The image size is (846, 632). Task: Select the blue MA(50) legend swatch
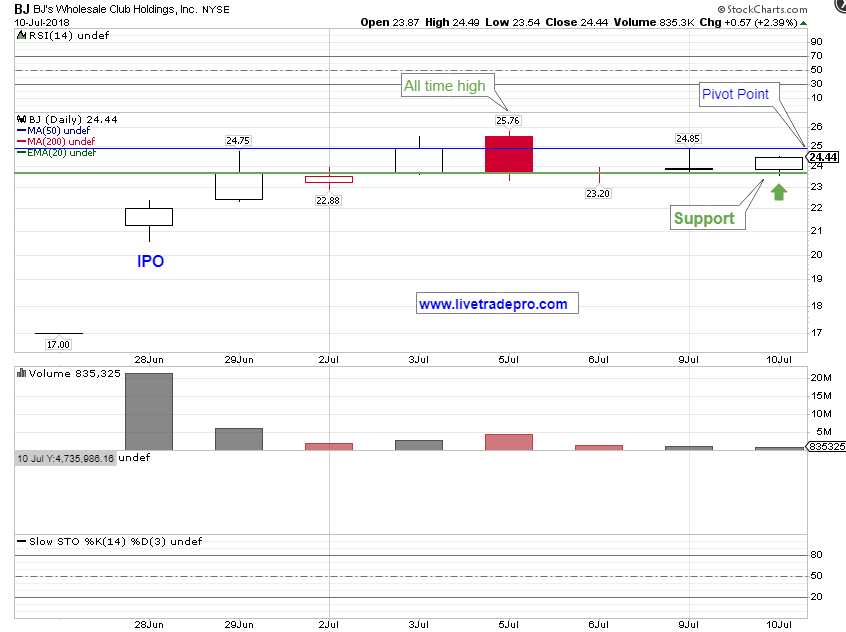[x=20, y=130]
